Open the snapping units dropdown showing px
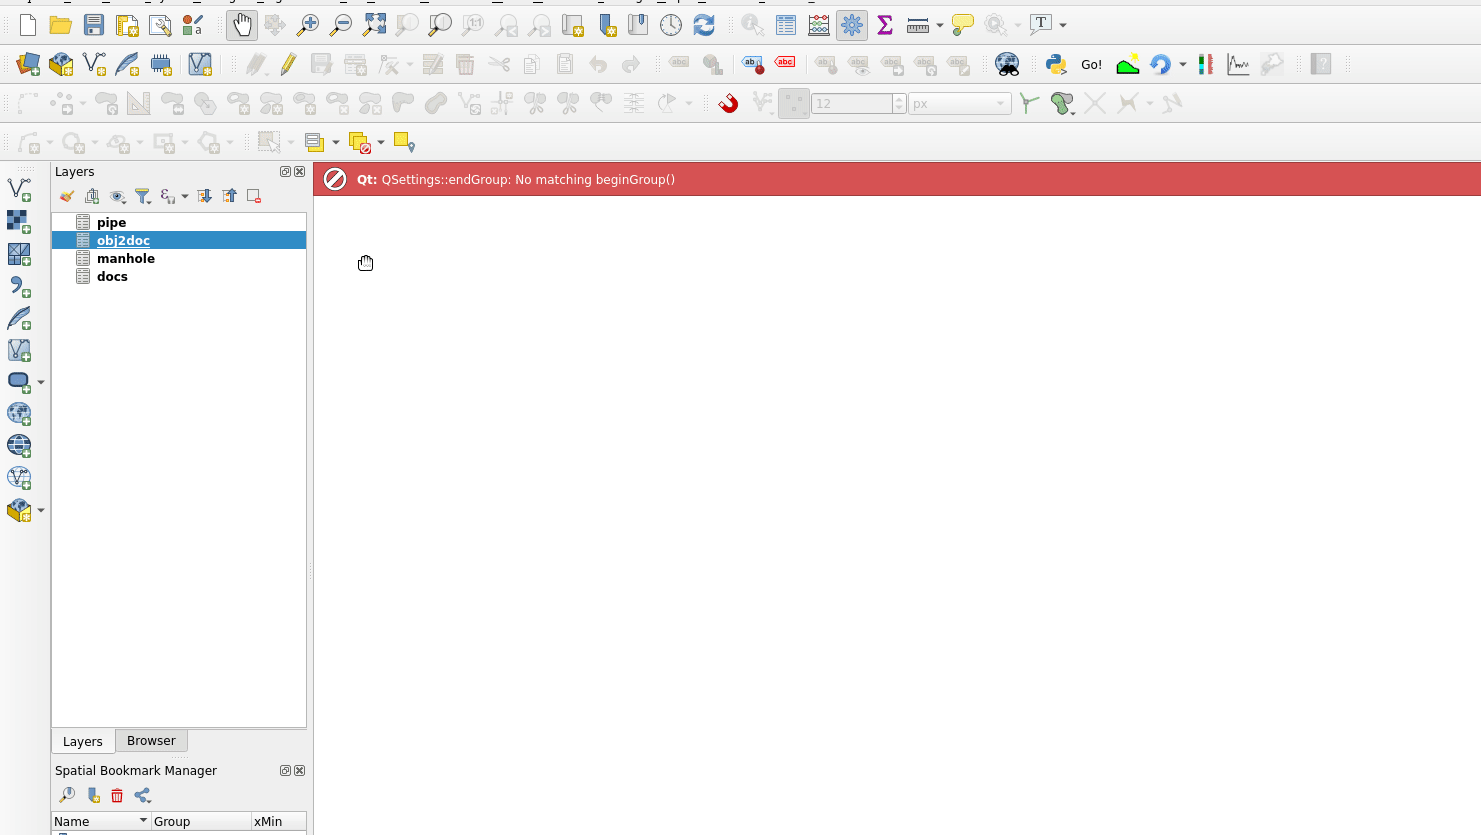 958,102
